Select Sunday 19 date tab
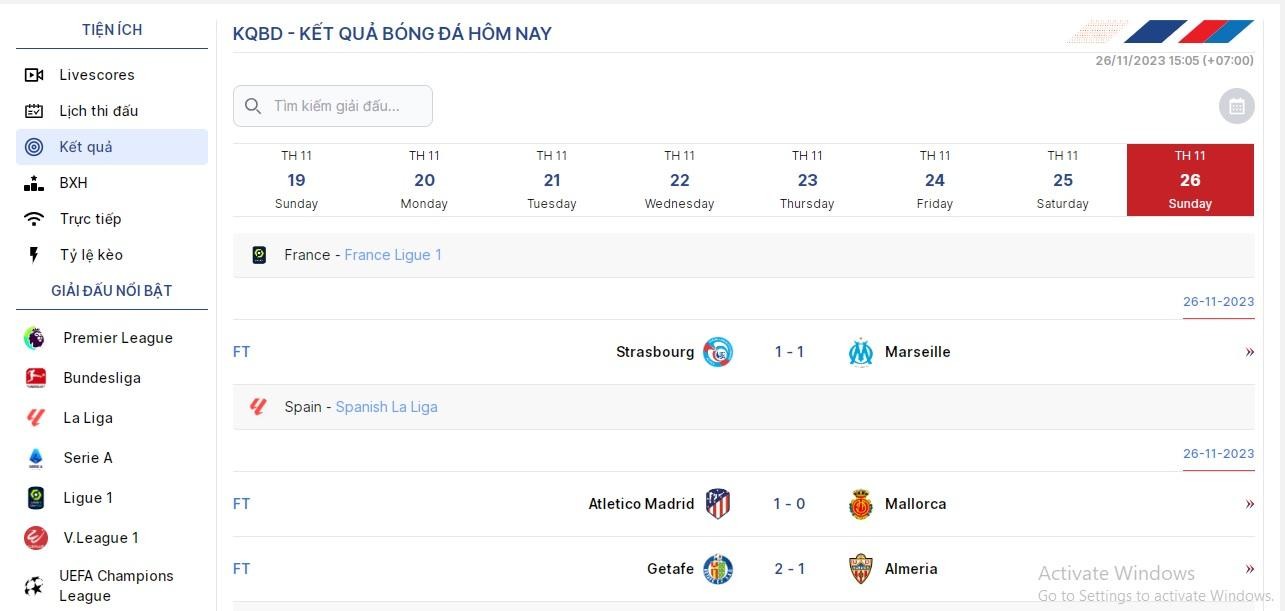Image resolution: width=1285 pixels, height=611 pixels. 296,180
